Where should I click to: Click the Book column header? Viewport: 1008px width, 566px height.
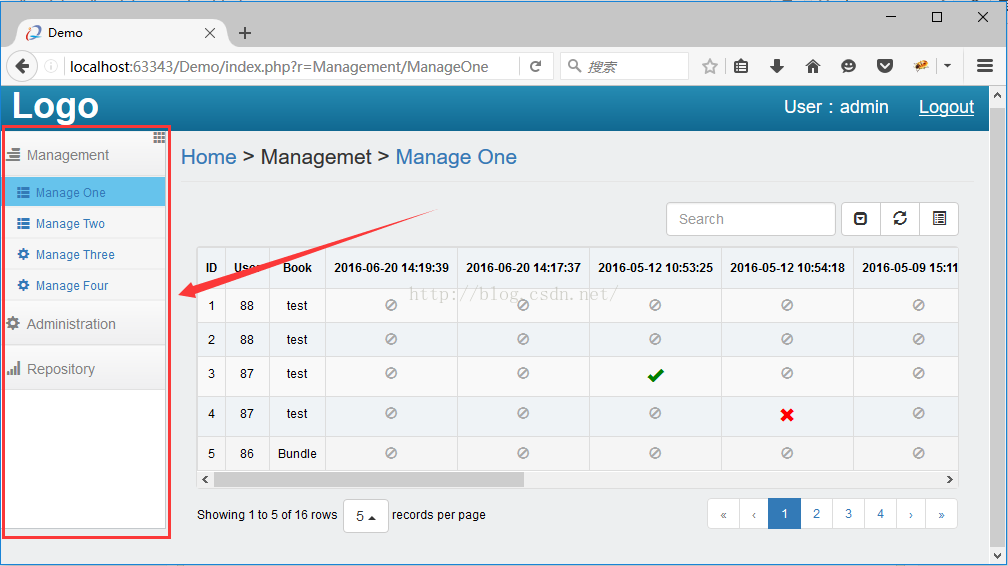click(297, 268)
